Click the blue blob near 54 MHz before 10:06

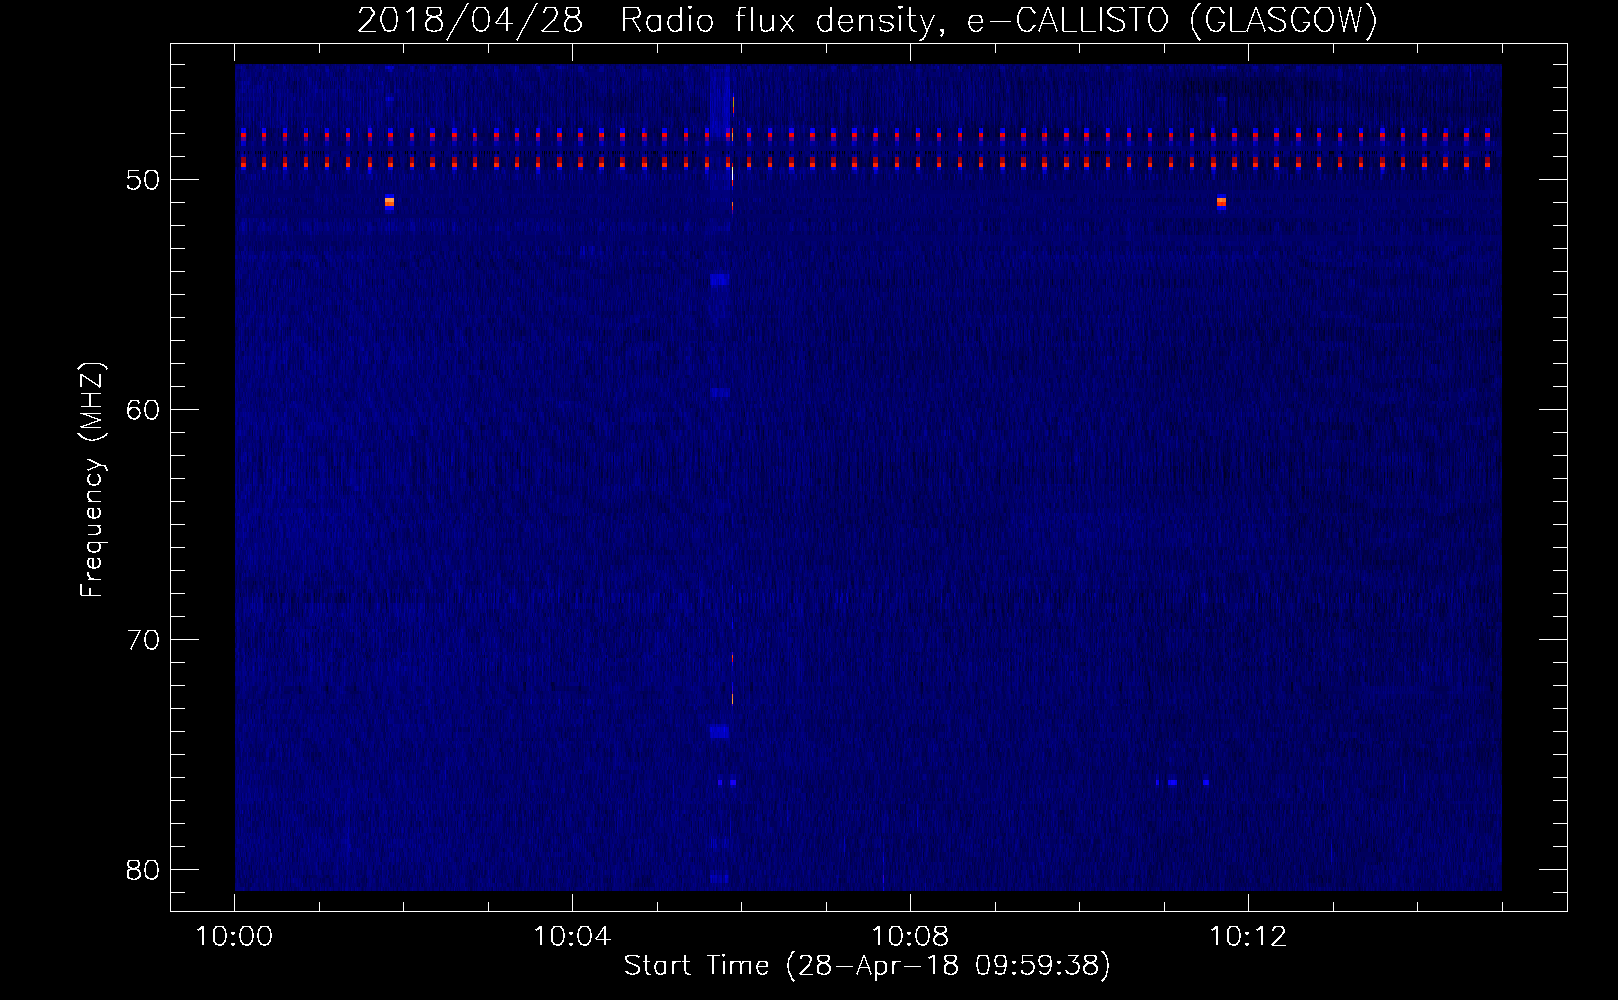tap(719, 280)
